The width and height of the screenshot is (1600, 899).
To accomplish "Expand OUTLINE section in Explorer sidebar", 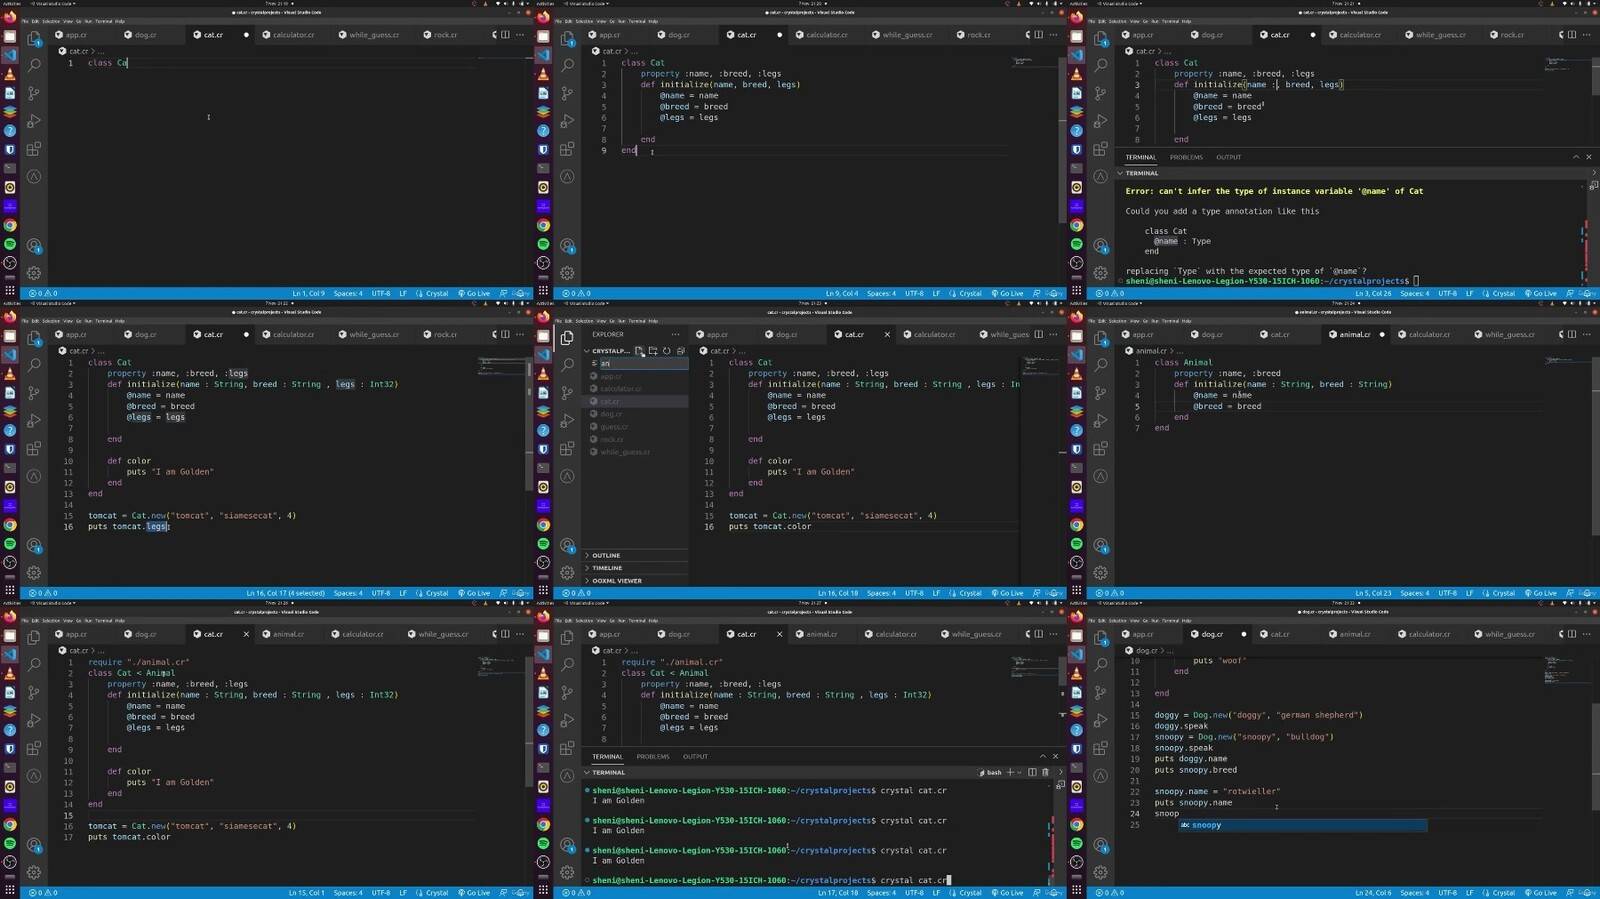I will point(634,555).
